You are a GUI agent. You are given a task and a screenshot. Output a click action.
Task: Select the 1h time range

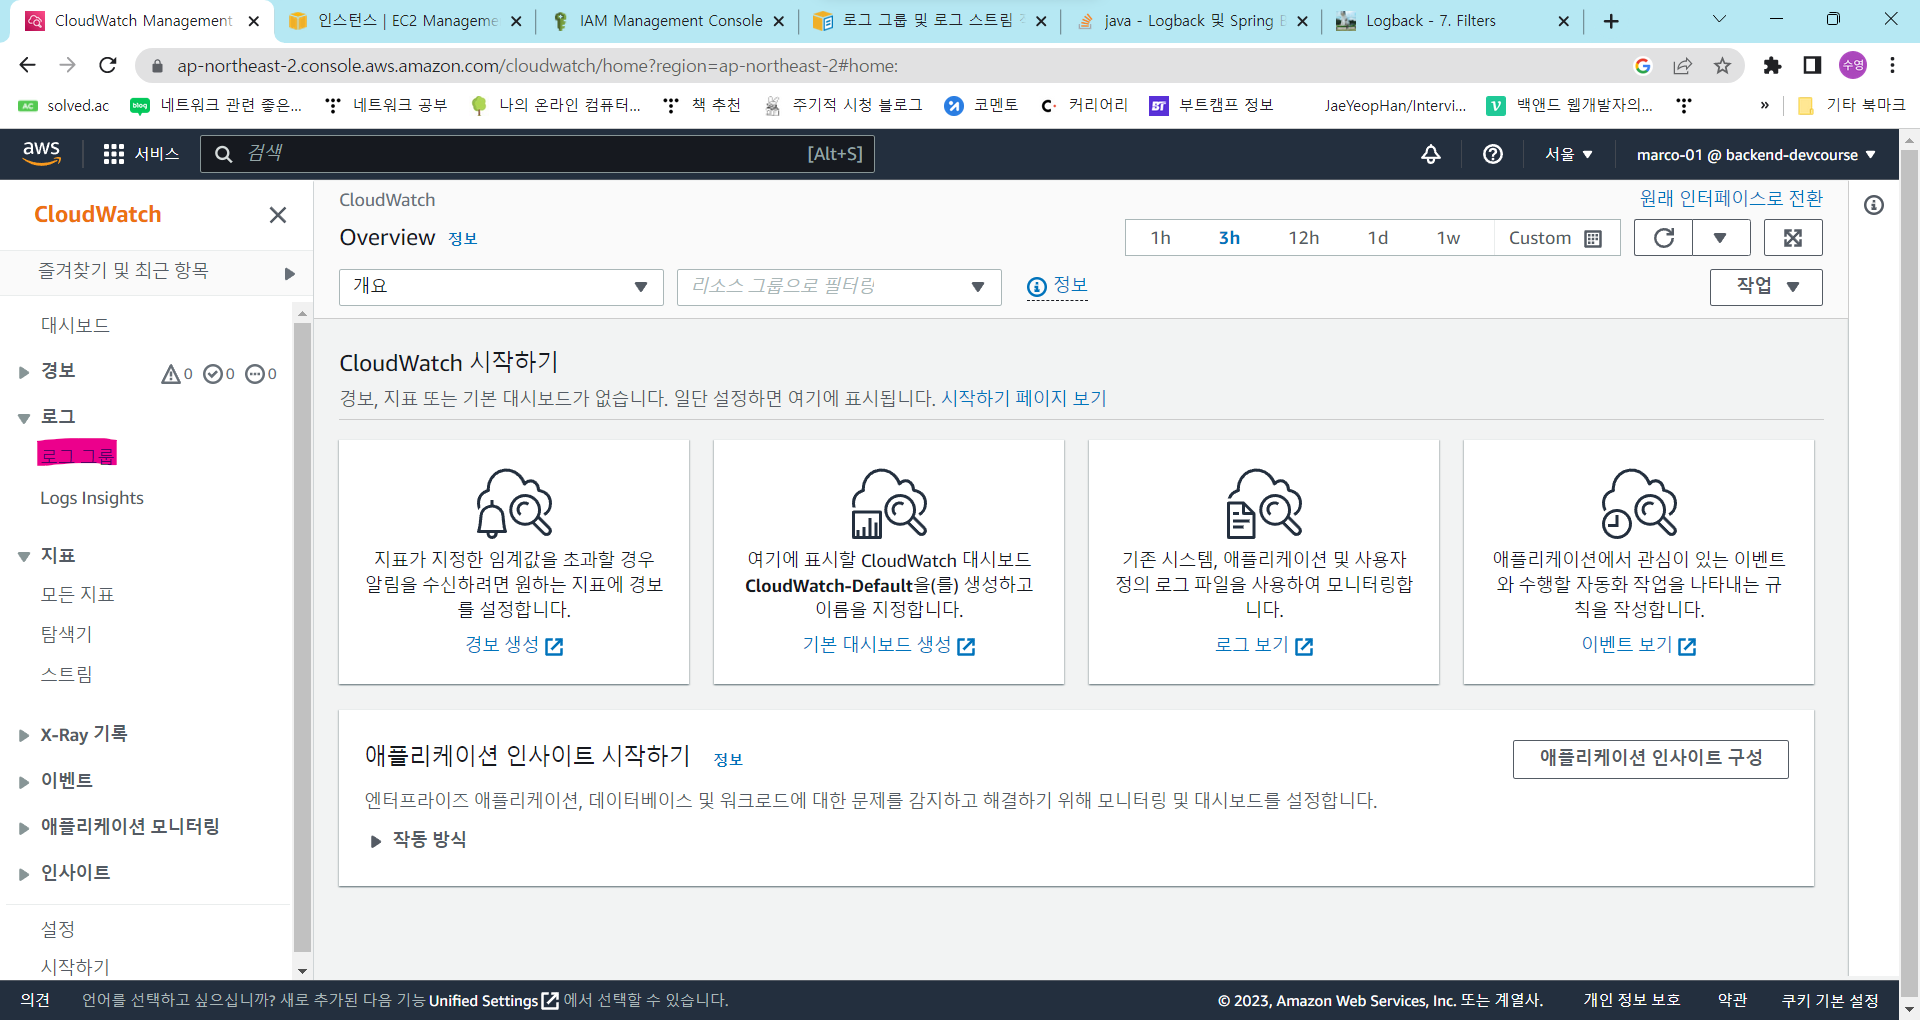point(1160,238)
